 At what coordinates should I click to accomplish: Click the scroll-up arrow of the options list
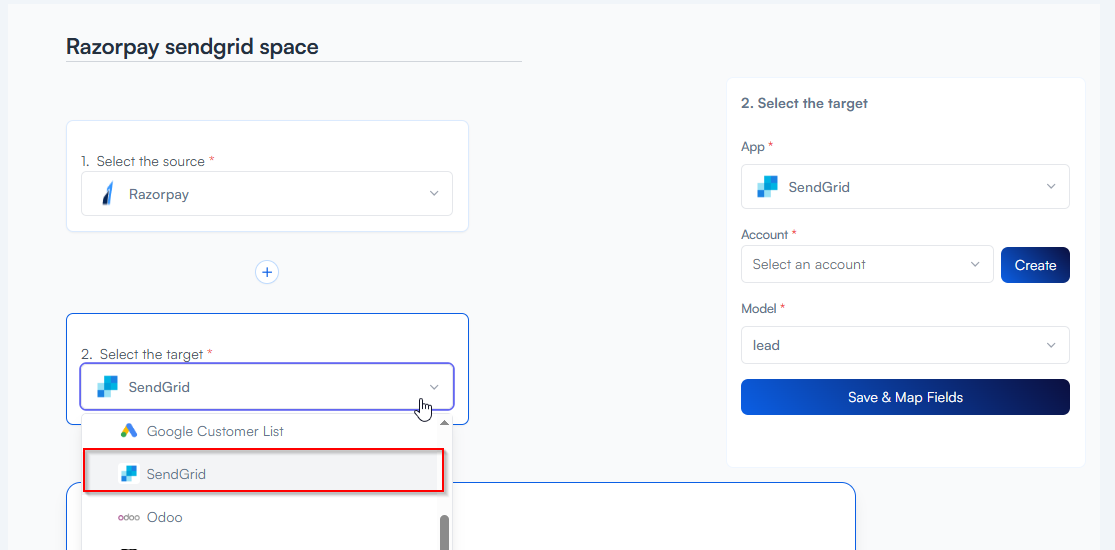point(444,423)
